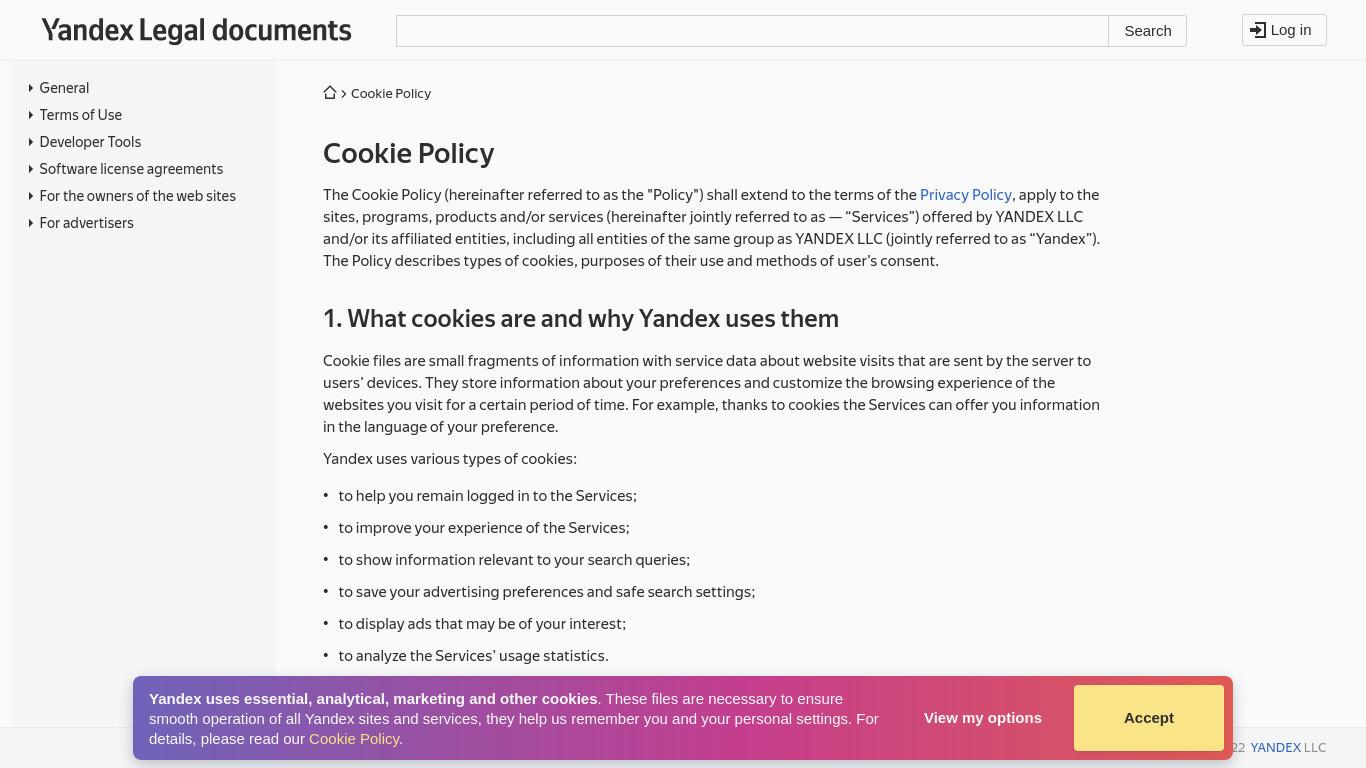Open the Yandex Legal documents logo
Image resolution: width=1366 pixels, height=768 pixels.
(x=196, y=31)
